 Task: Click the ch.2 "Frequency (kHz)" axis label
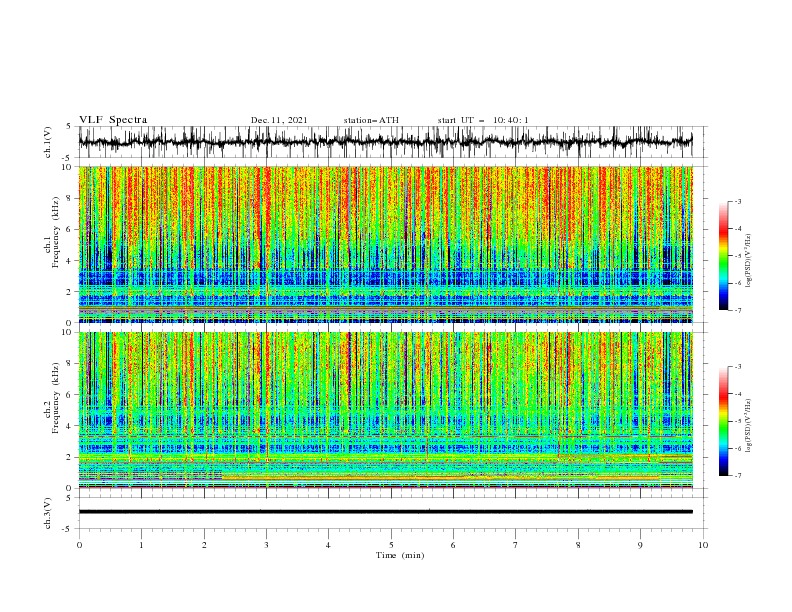pyautogui.click(x=55, y=397)
